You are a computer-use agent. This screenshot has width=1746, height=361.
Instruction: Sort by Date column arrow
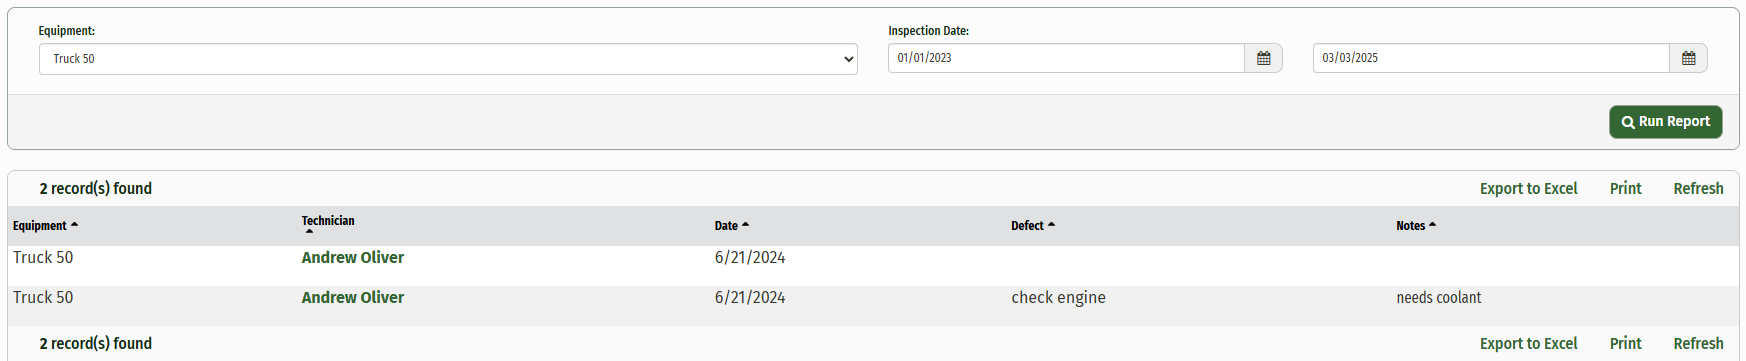(746, 225)
